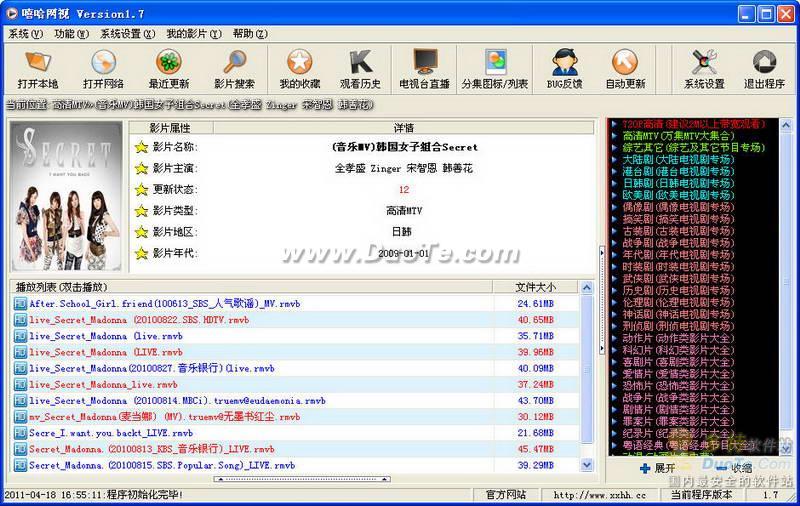Open the BUG反馈 feedback icon
Image resolution: width=800 pixels, height=506 pixels.
(x=564, y=62)
